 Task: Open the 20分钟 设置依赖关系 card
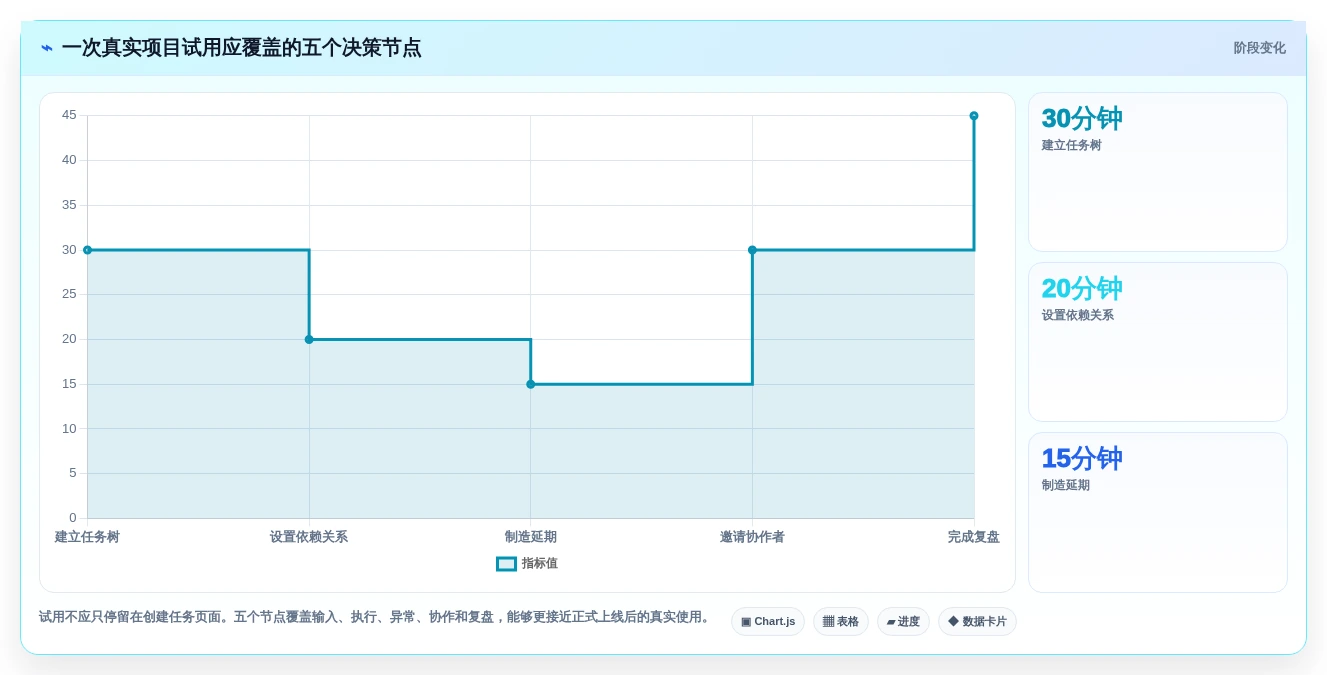click(1158, 342)
